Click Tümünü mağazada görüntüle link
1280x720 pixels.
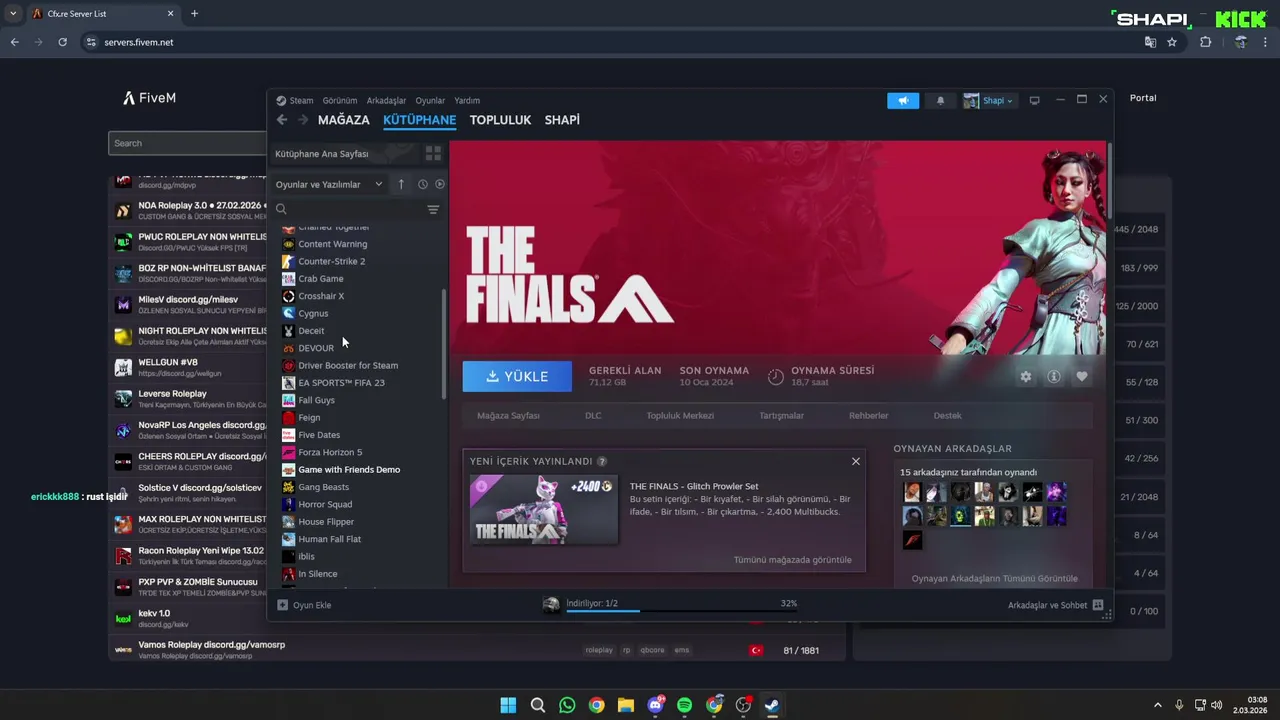[x=793, y=560]
